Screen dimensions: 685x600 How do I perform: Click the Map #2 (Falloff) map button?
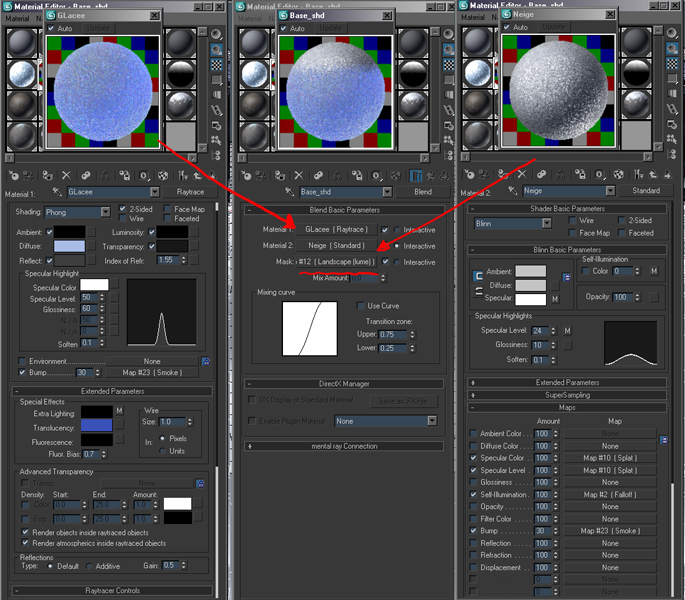pos(610,494)
